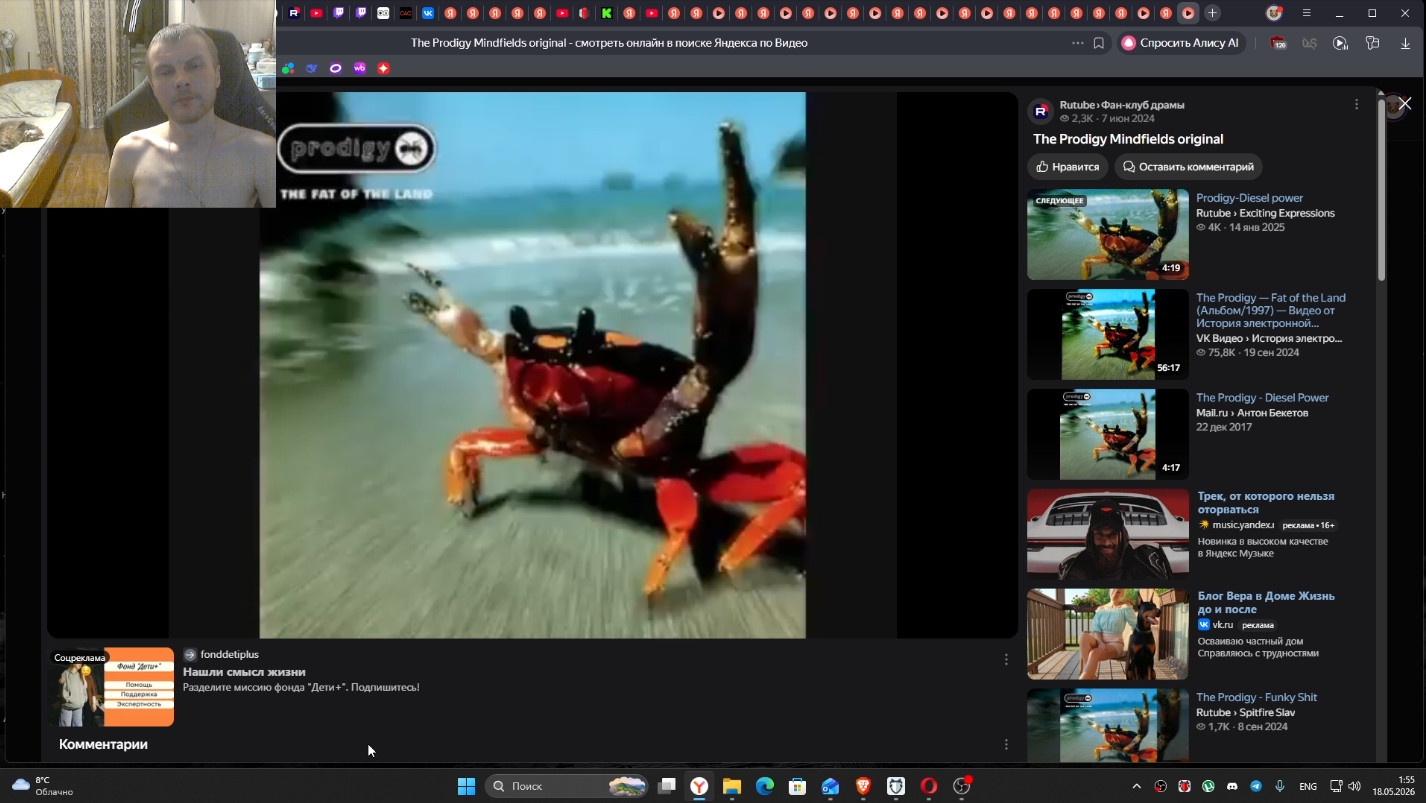Open the Нашли смысл жизни ad headline
This screenshot has height=803, width=1426.
pos(244,672)
